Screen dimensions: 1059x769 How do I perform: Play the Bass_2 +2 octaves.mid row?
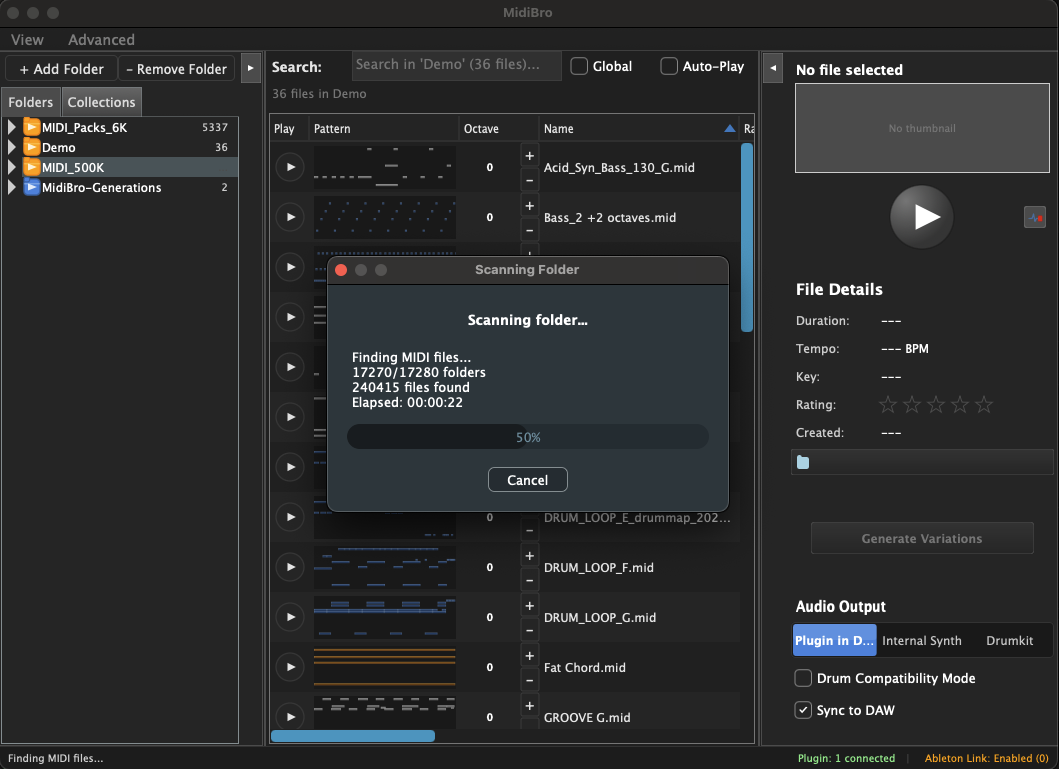click(x=290, y=217)
